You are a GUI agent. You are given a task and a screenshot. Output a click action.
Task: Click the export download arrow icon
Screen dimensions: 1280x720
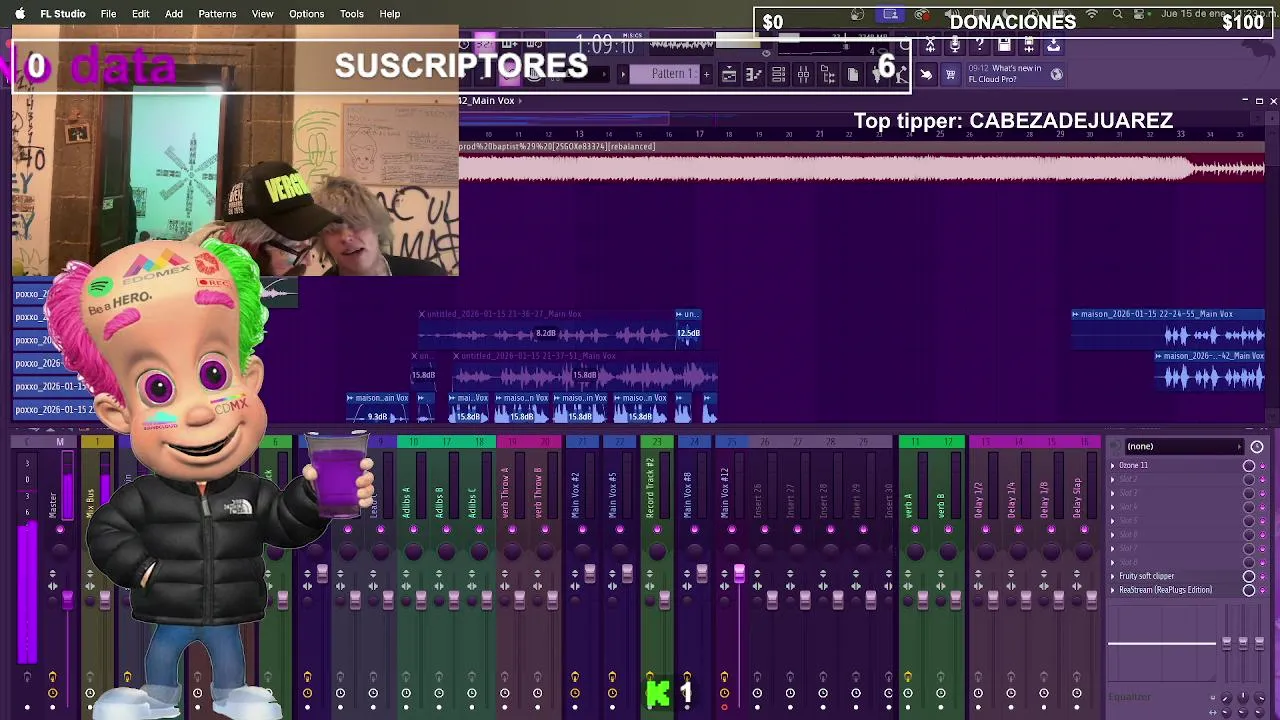click(x=1053, y=45)
